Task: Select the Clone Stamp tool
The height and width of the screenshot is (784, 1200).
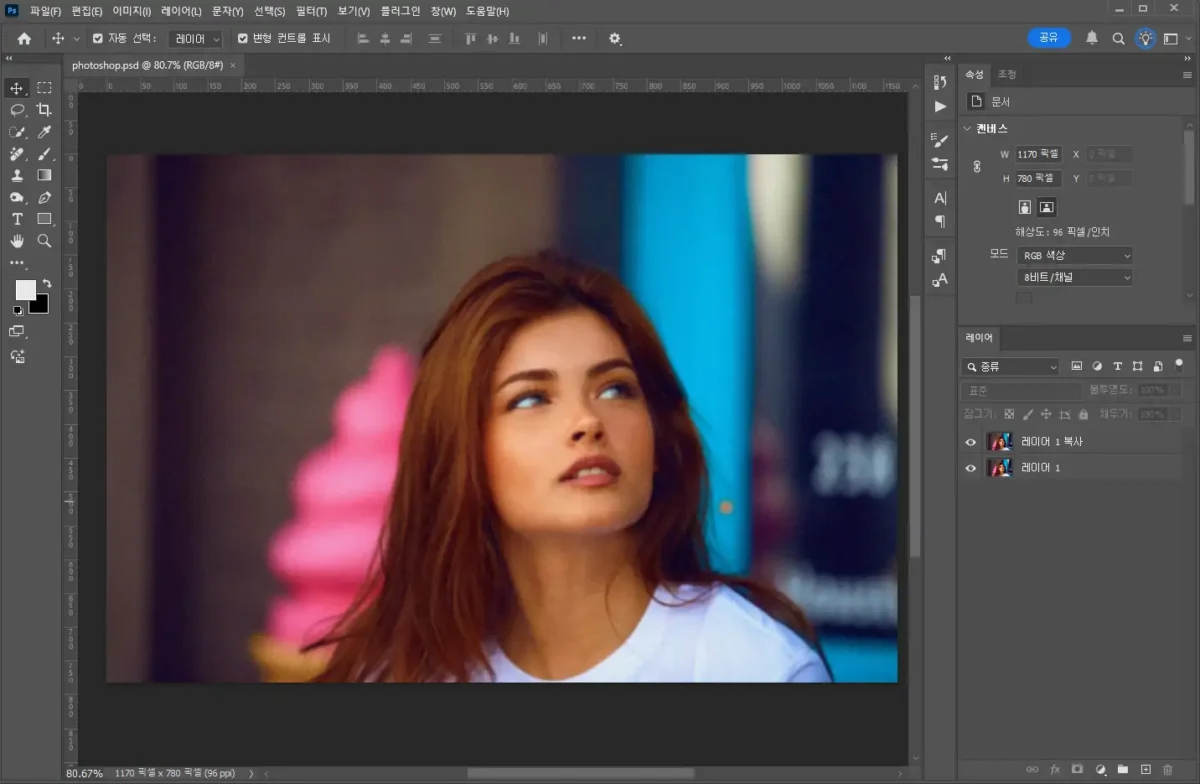Action: pos(18,177)
